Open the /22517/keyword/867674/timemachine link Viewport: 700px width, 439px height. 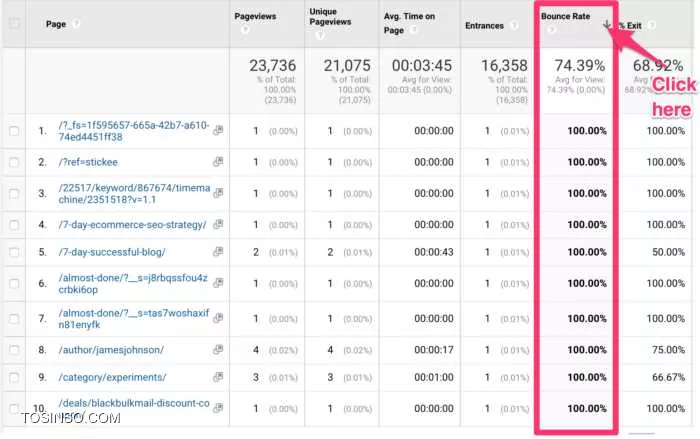[x=134, y=193]
